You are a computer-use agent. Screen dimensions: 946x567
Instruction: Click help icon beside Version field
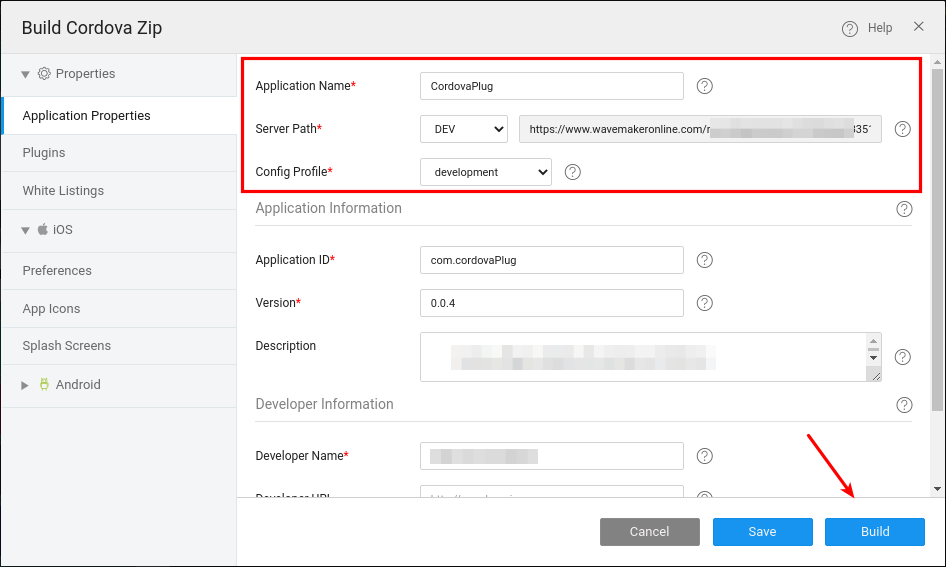pos(704,303)
